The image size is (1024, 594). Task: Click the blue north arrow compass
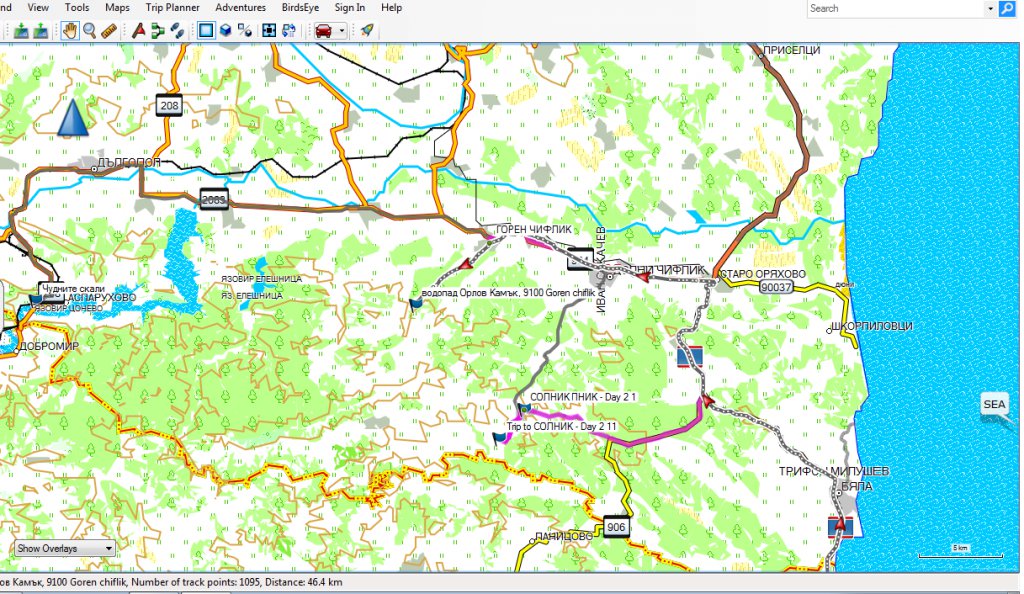click(x=71, y=118)
